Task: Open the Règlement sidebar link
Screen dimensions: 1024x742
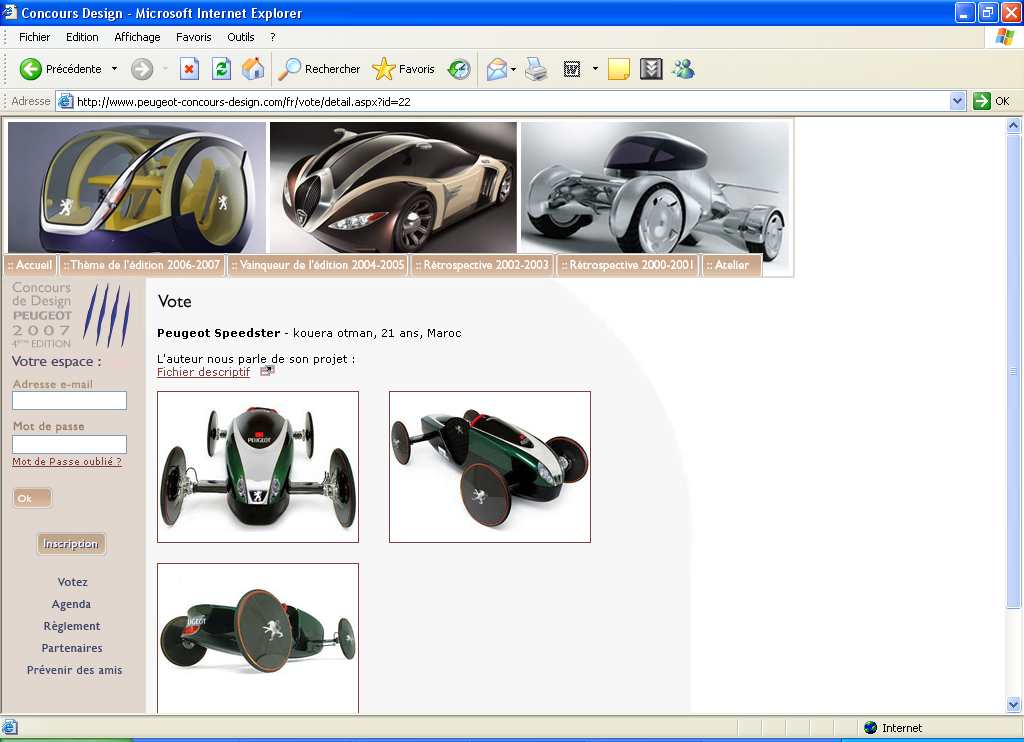Action: (72, 626)
